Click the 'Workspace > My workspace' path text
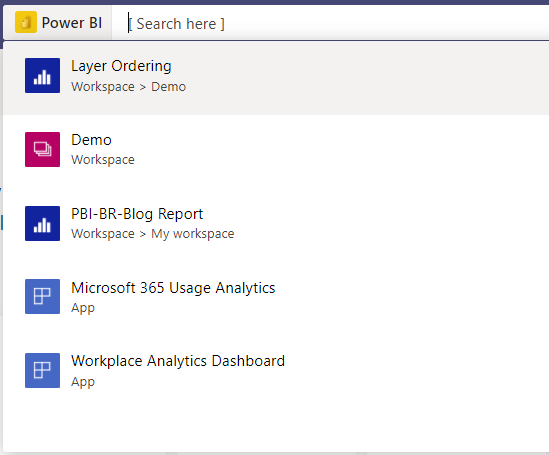 tap(153, 234)
